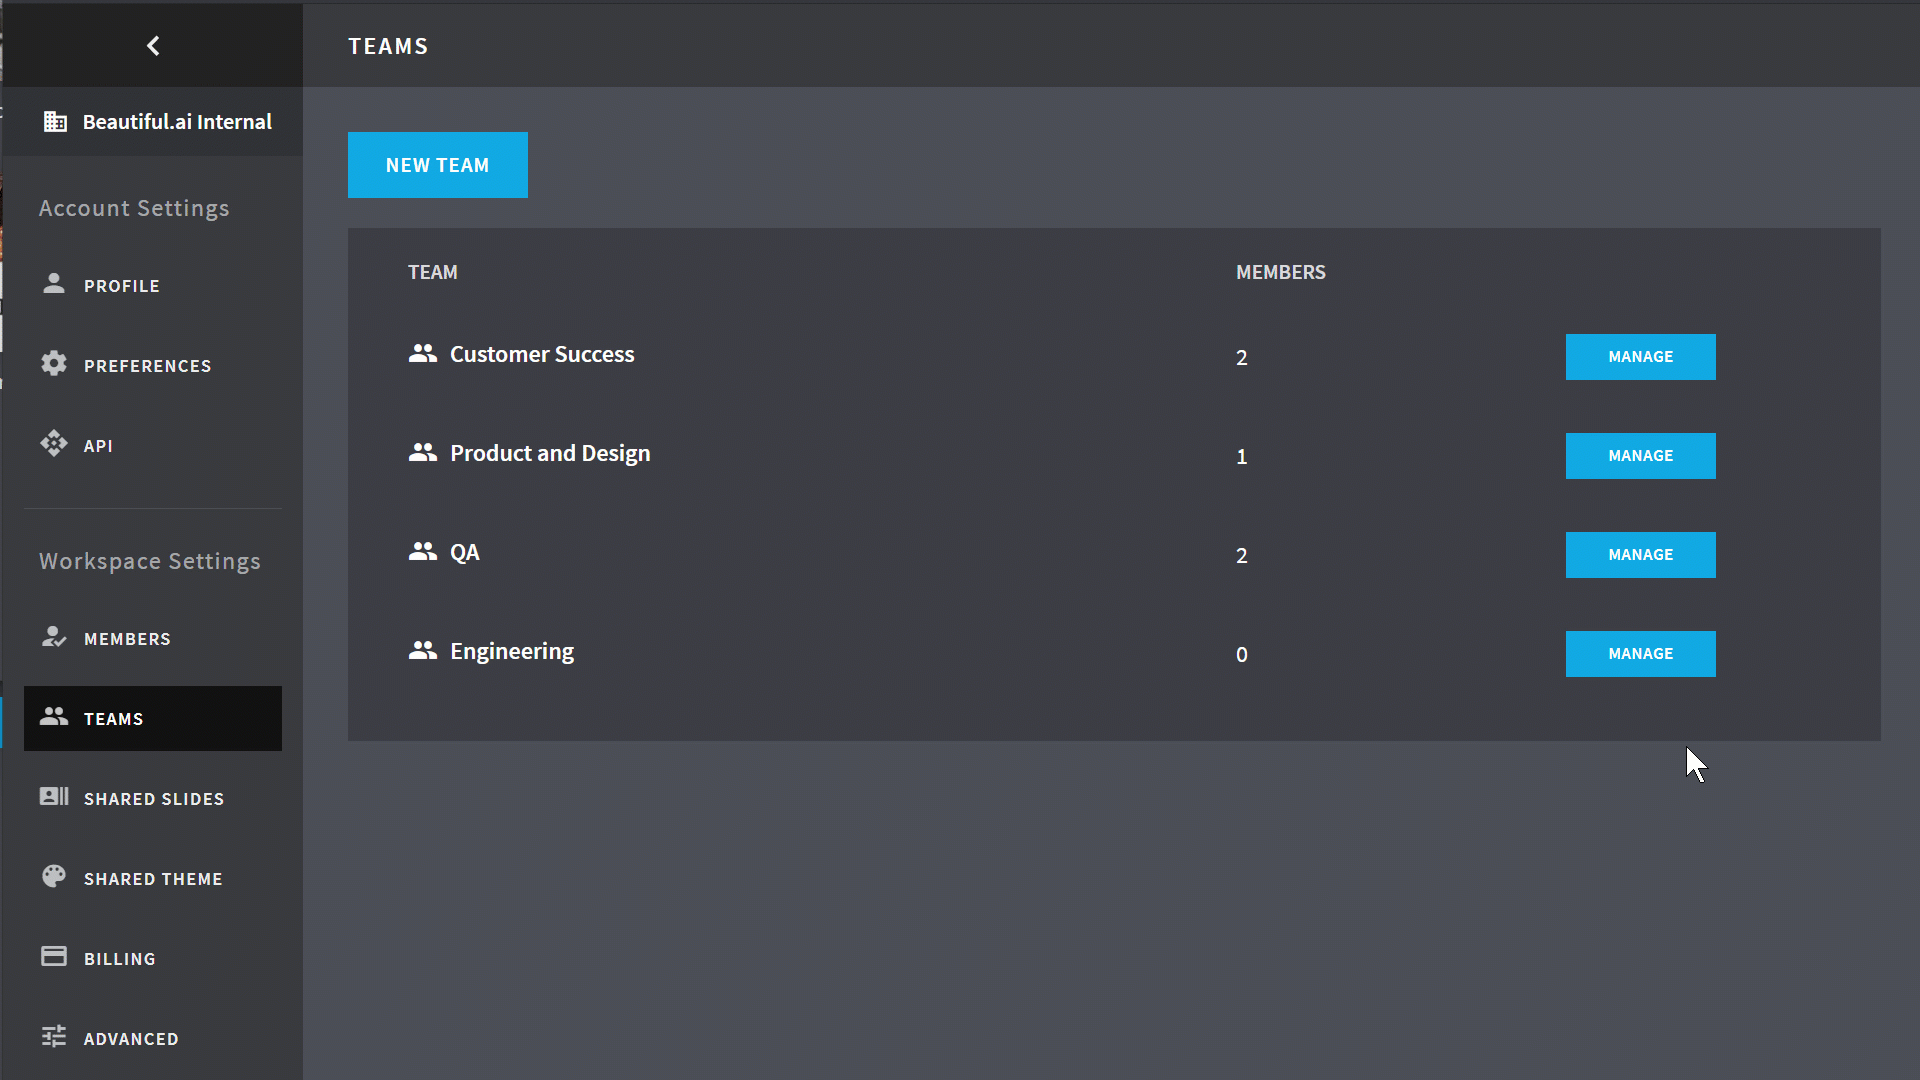1920x1080 pixels.
Task: Click the Beautiful.ai Internal building icon
Action: [55, 121]
